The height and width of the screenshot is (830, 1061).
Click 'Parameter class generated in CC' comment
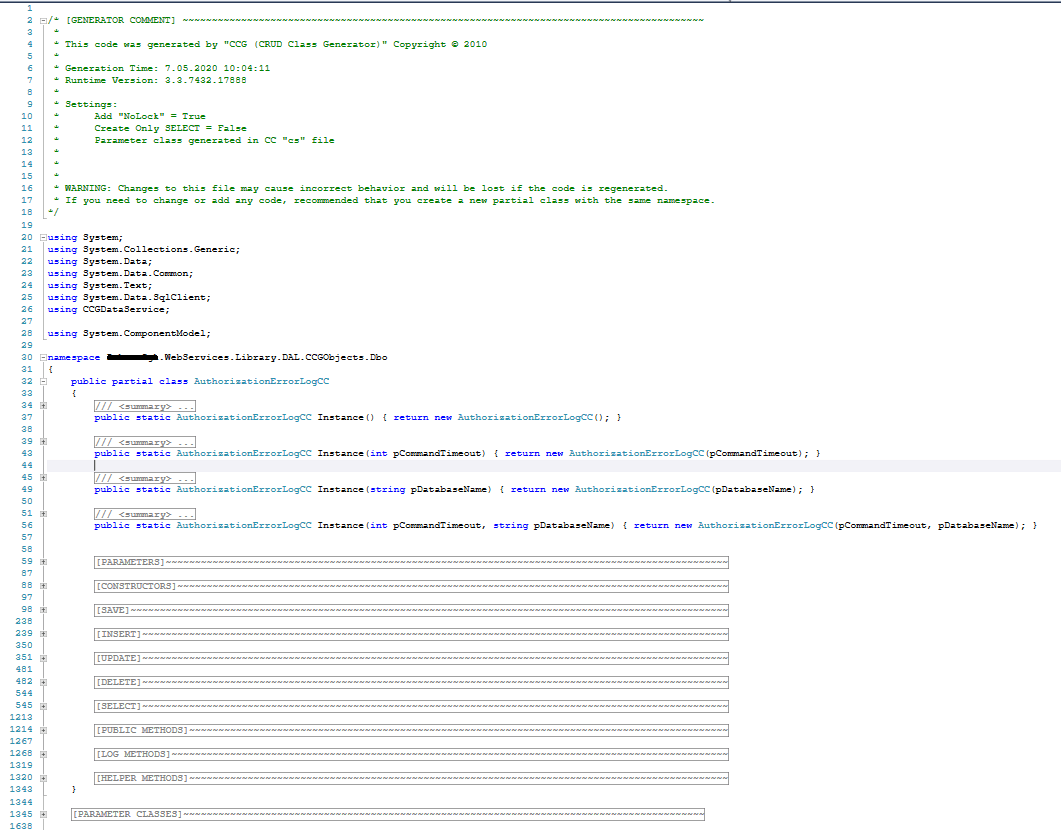215,141
